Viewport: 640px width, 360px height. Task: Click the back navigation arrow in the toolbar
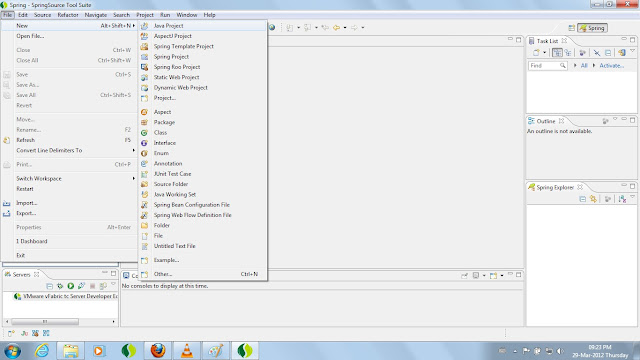tap(336, 27)
